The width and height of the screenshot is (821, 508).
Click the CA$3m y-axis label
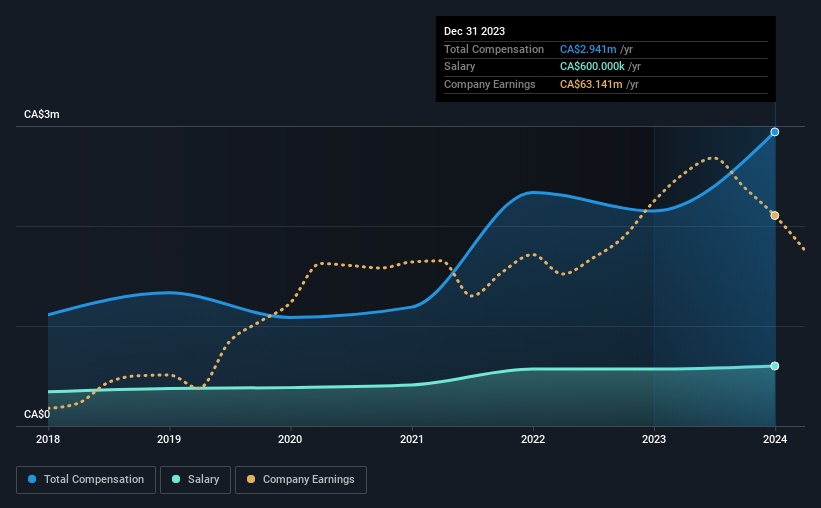(42, 114)
